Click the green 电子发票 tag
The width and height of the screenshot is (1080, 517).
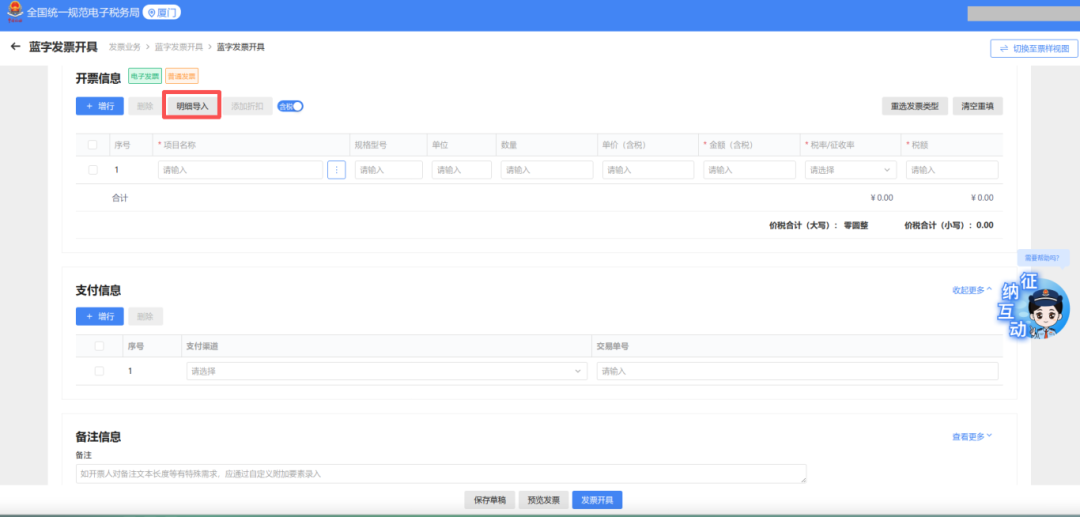(x=145, y=77)
